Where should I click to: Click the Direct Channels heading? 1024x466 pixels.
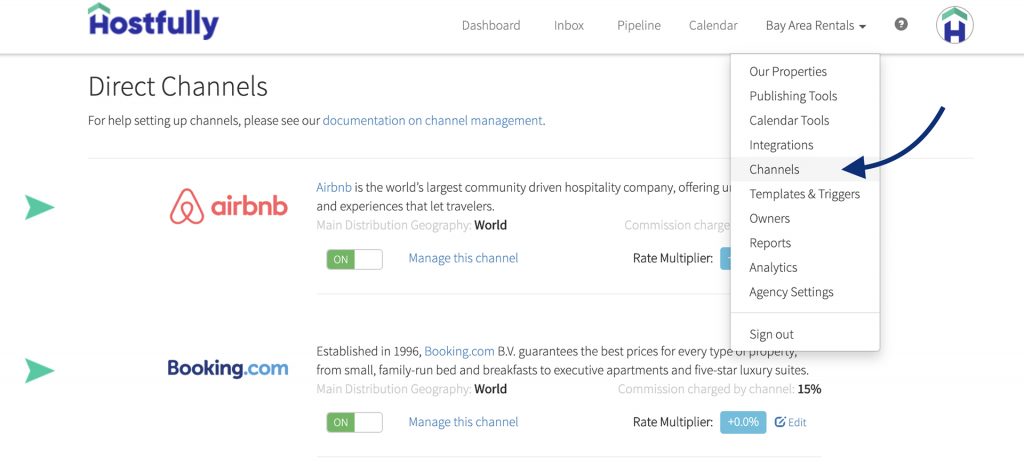178,86
